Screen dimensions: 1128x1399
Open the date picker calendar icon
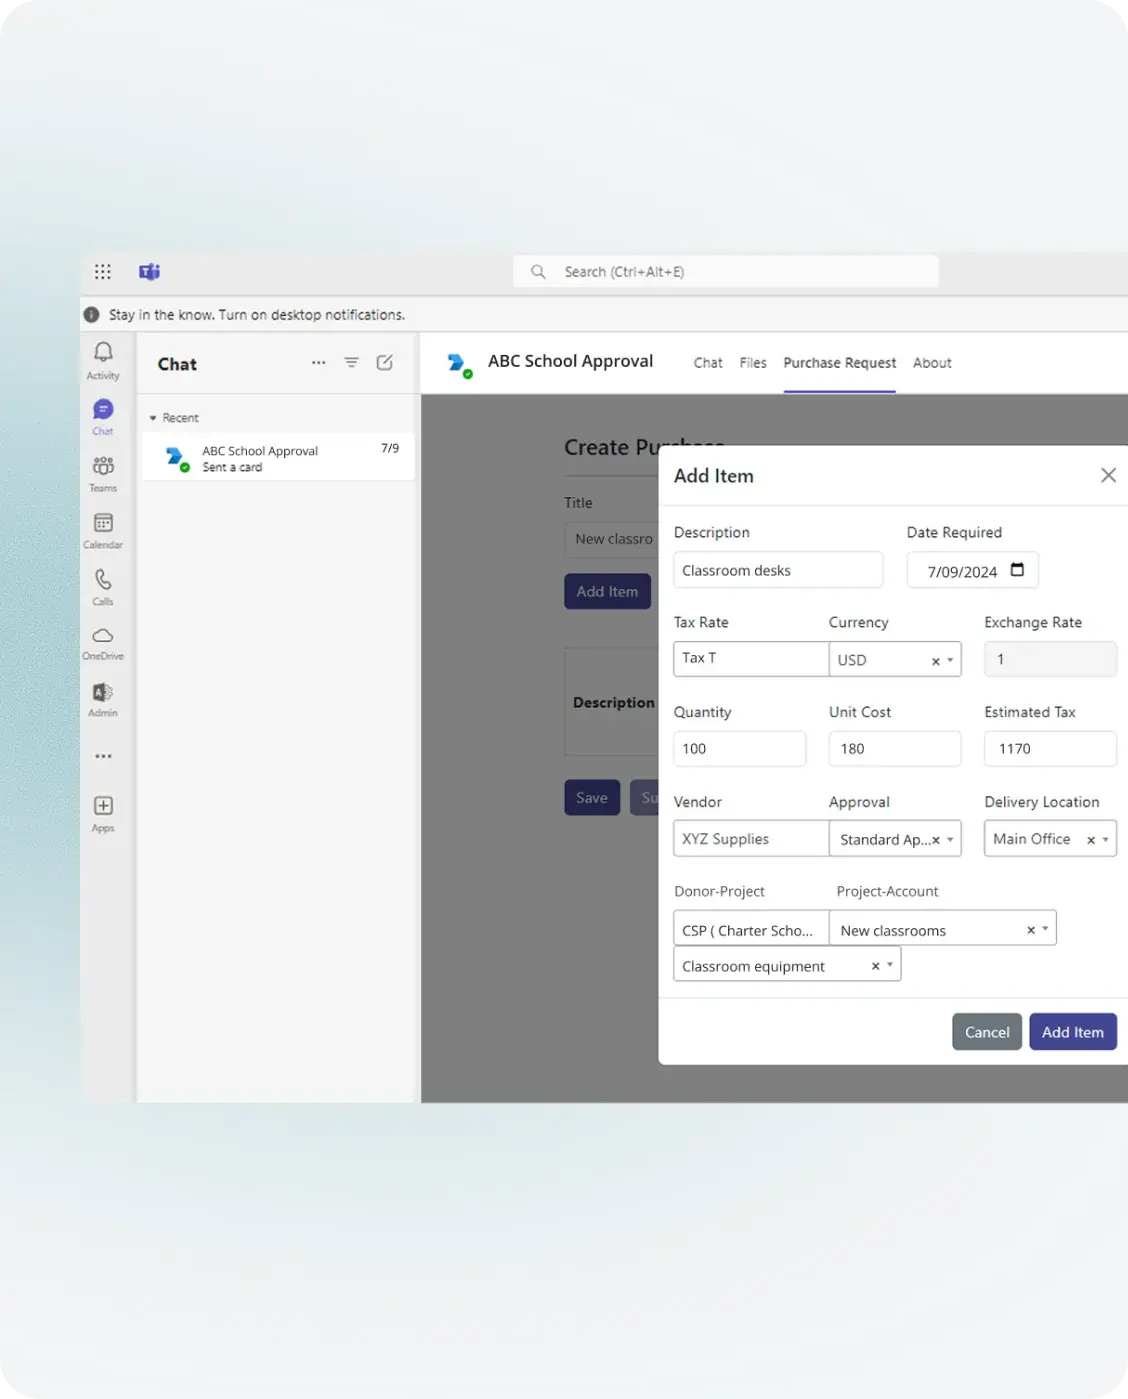click(x=1017, y=570)
